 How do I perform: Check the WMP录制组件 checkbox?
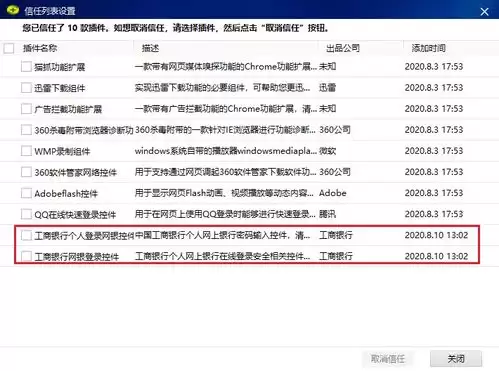tap(26, 151)
